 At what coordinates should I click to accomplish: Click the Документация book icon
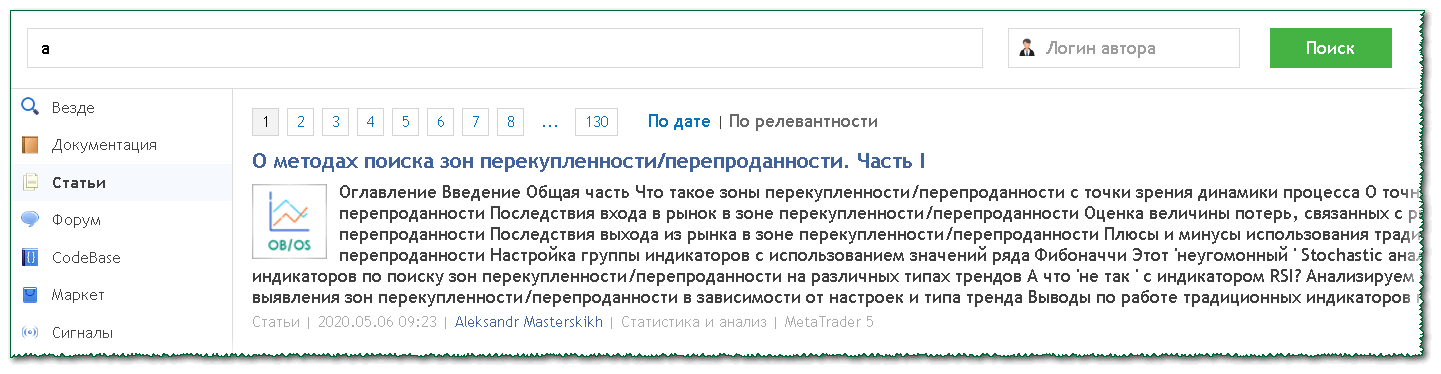pyautogui.click(x=30, y=145)
